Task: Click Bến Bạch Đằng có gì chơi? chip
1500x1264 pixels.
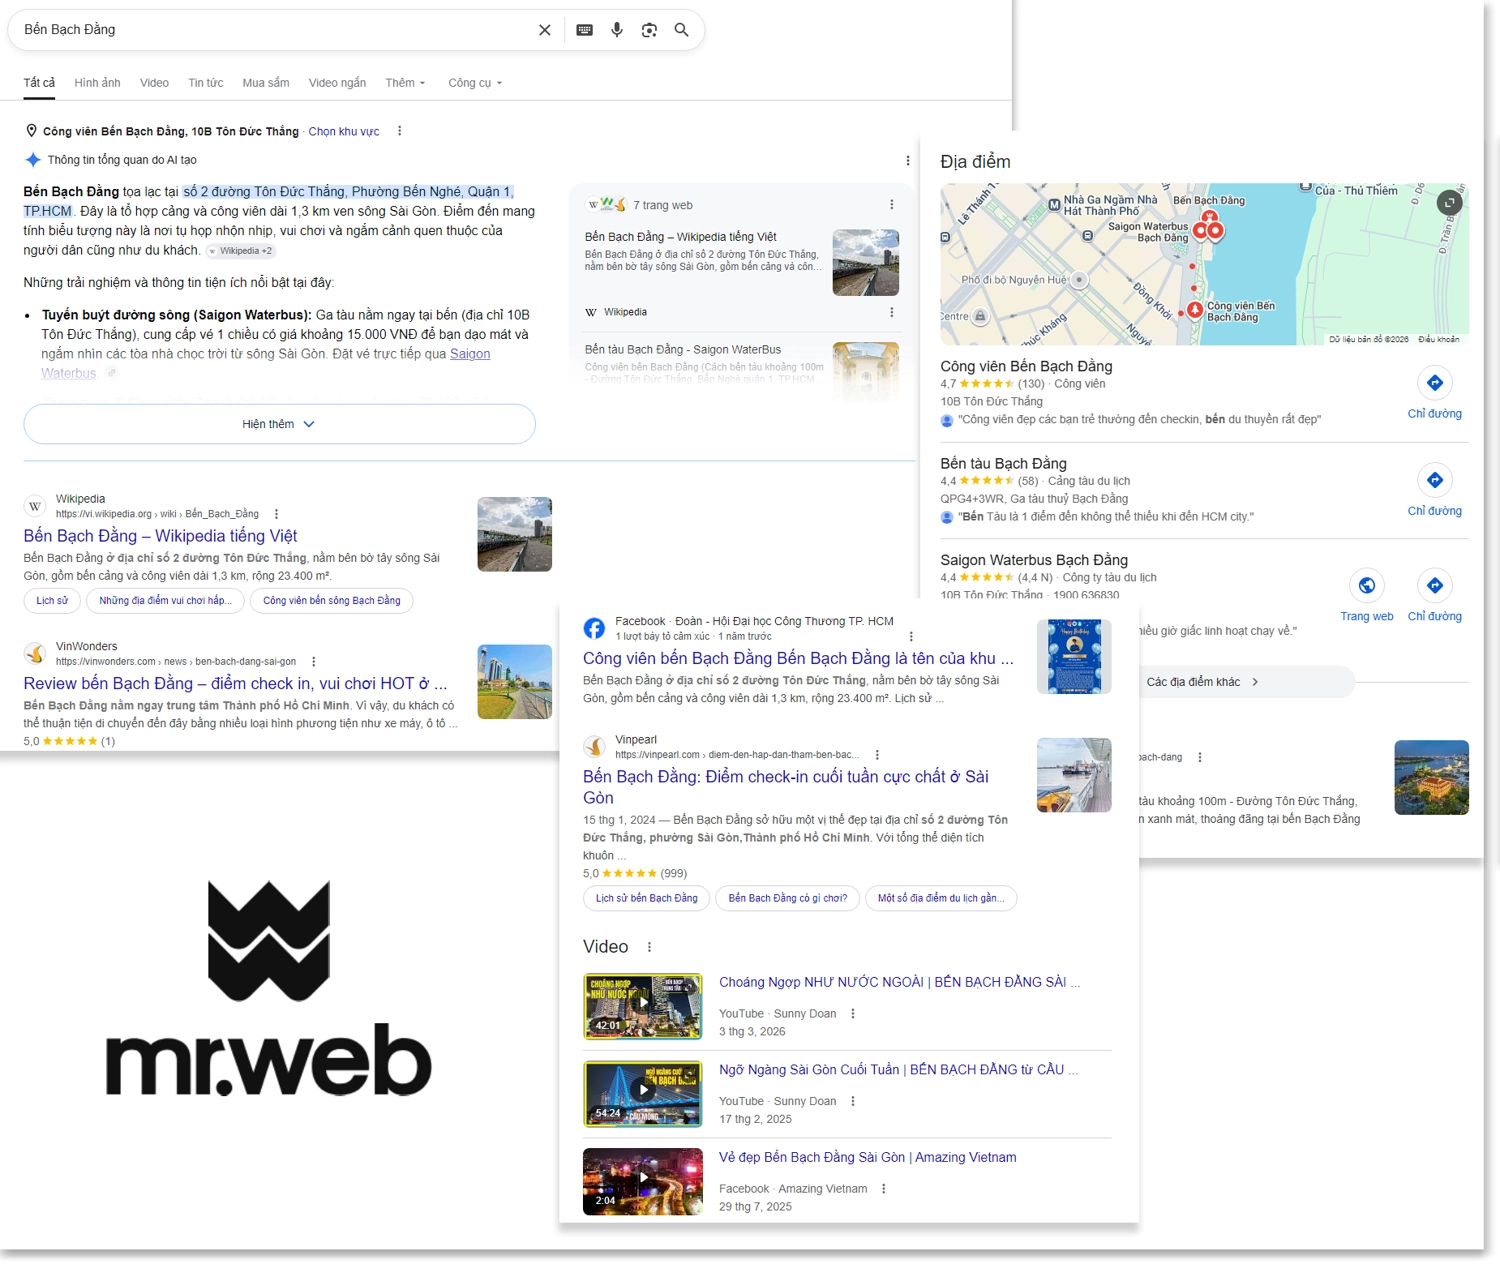Action: click(x=788, y=898)
